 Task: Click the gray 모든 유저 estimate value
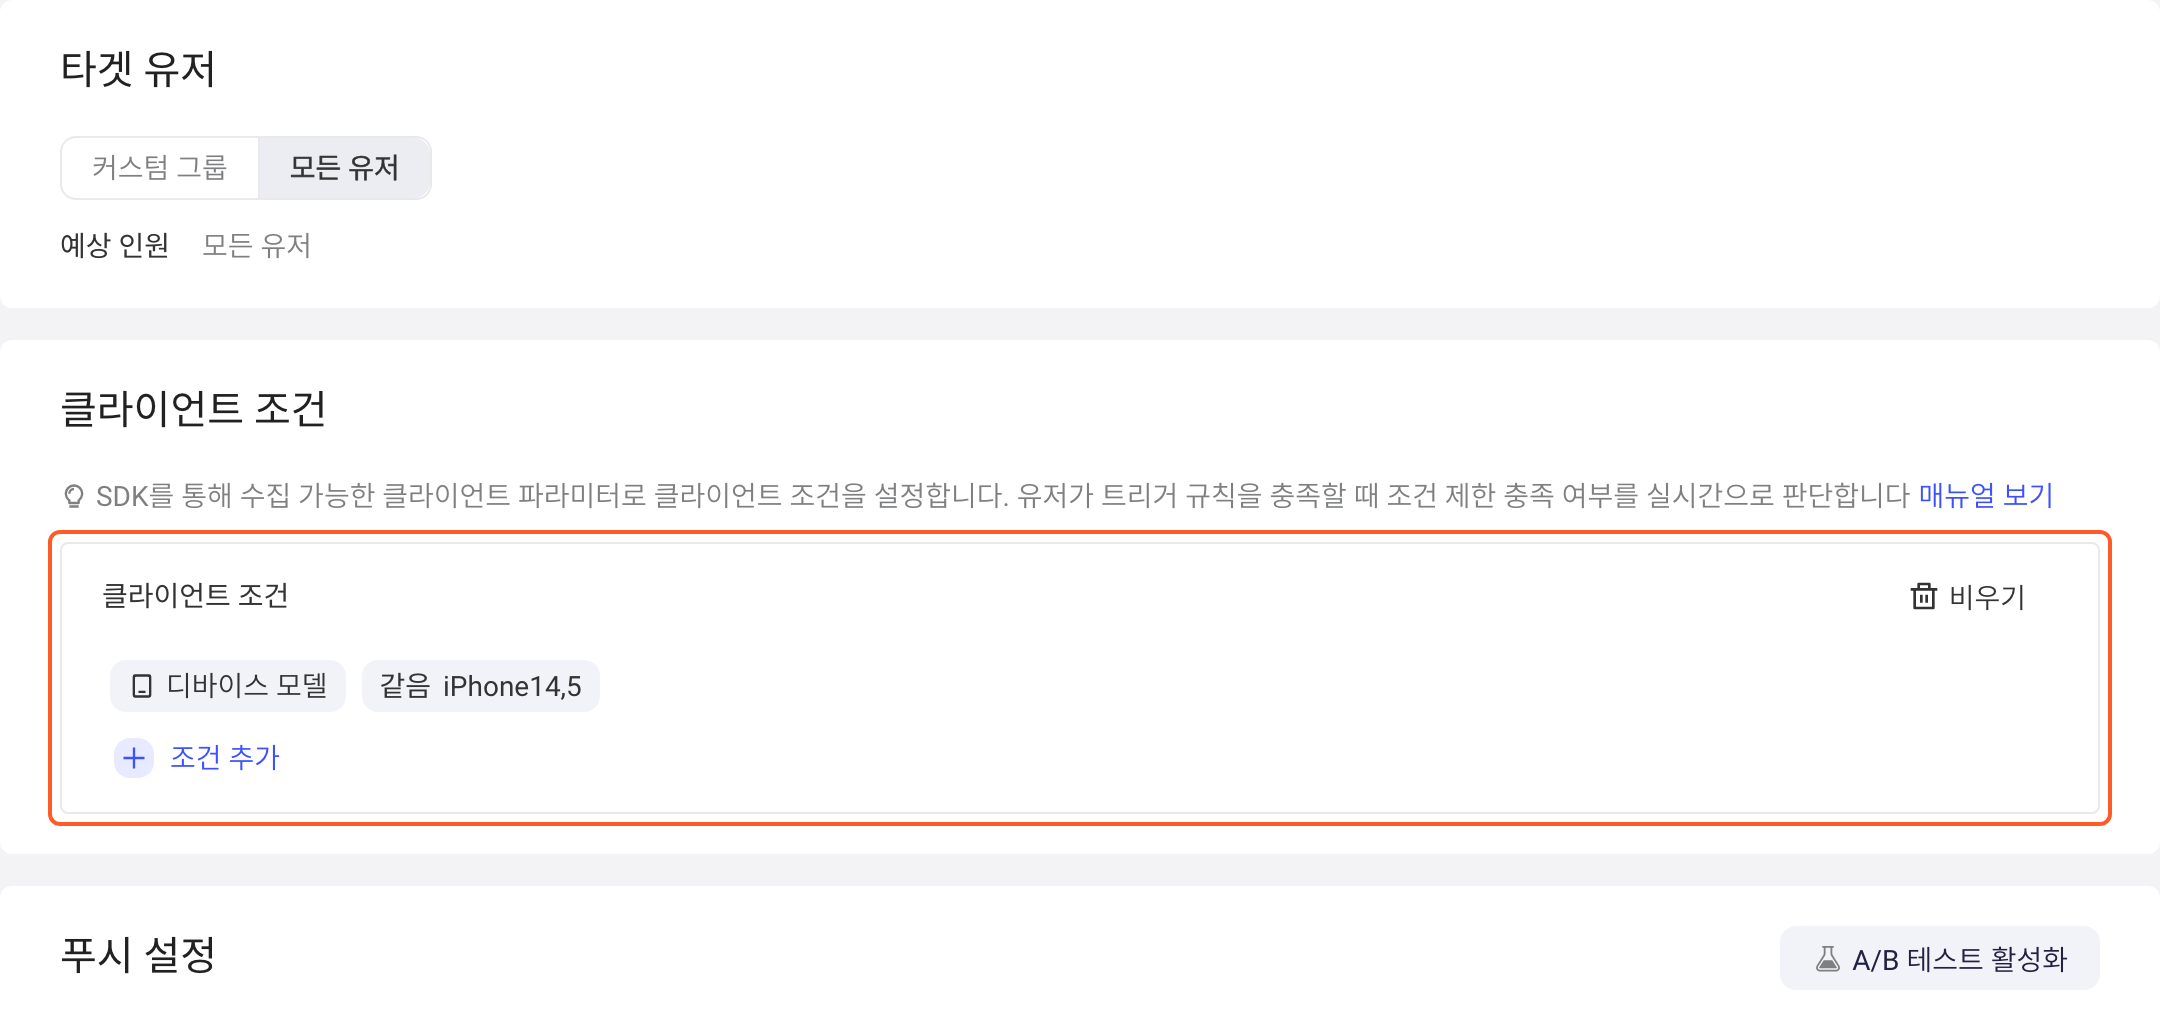click(257, 245)
